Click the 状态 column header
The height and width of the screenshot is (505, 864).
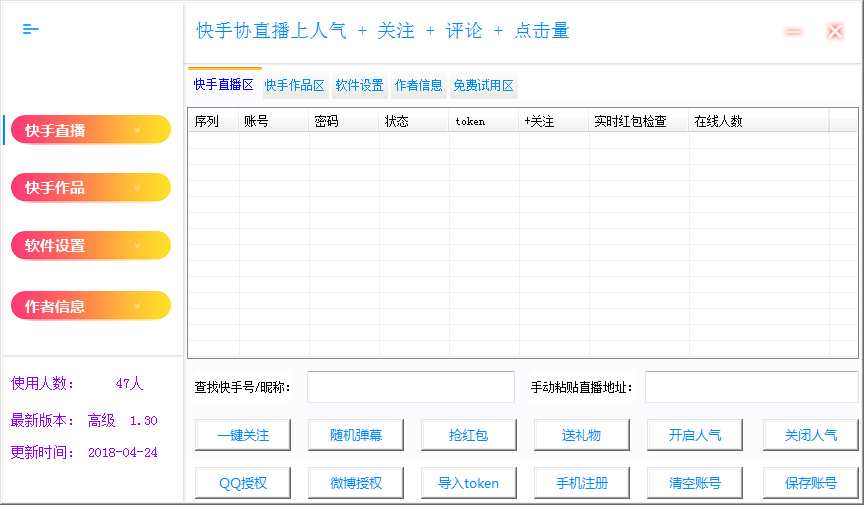pyautogui.click(x=414, y=121)
